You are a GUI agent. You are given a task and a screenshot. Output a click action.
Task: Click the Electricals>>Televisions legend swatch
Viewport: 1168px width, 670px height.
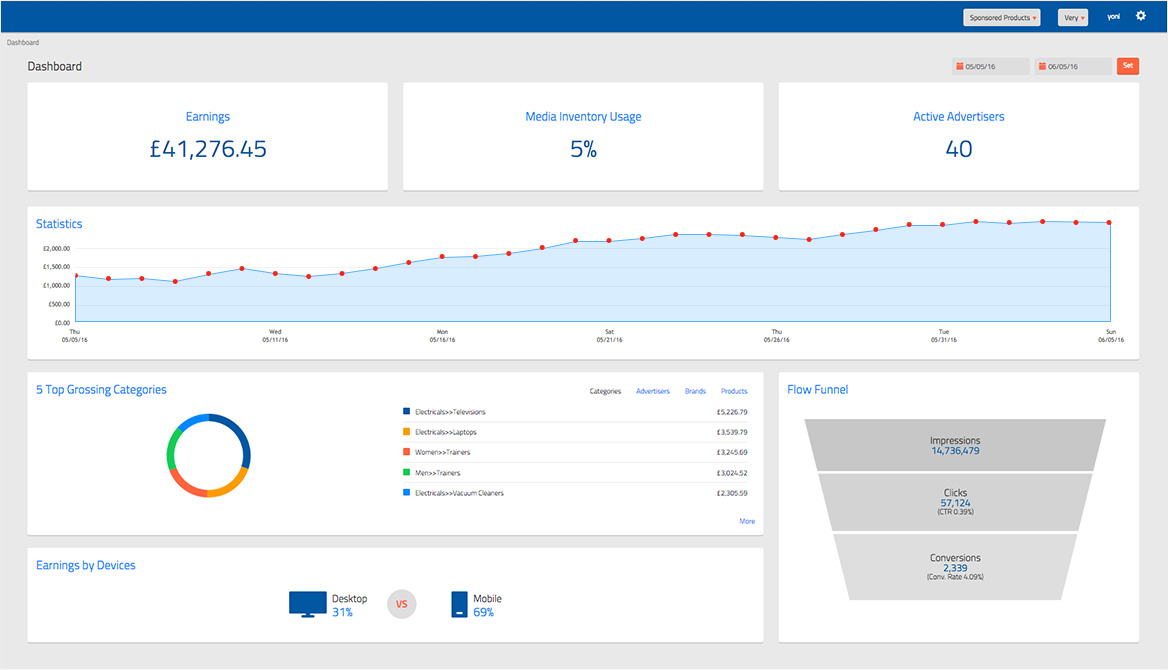tap(407, 411)
